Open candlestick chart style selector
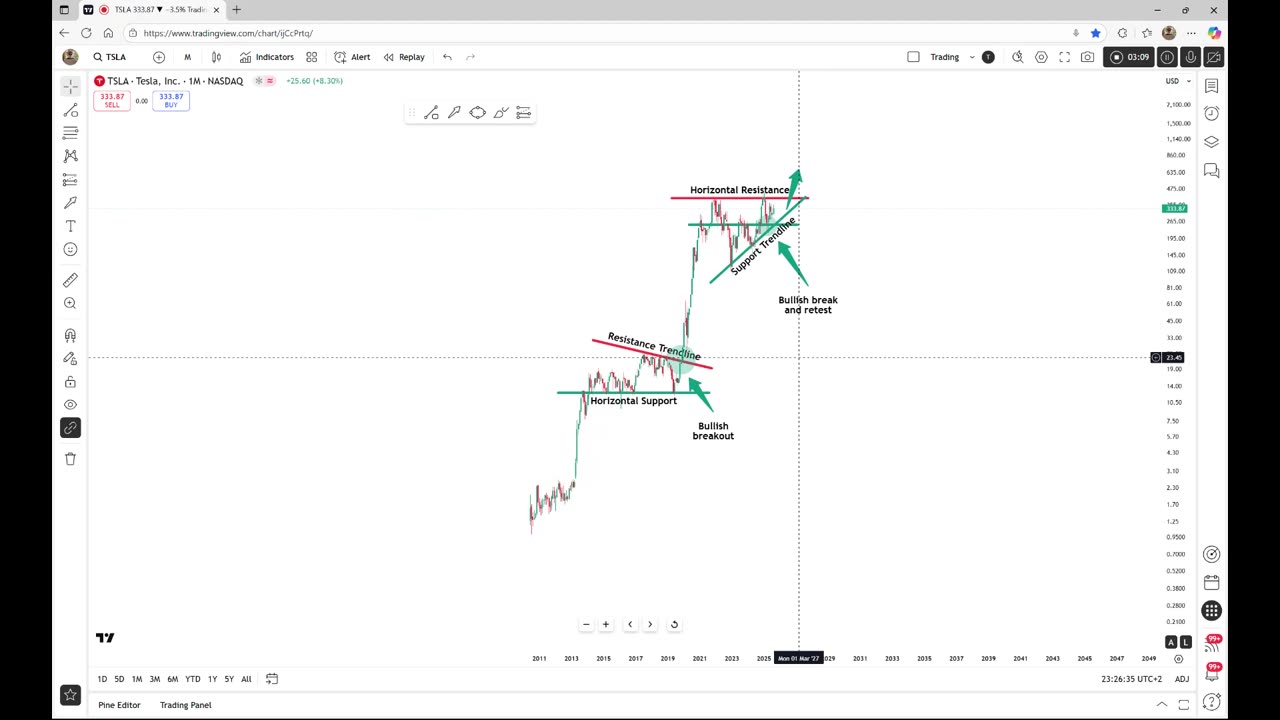 pyautogui.click(x=216, y=57)
